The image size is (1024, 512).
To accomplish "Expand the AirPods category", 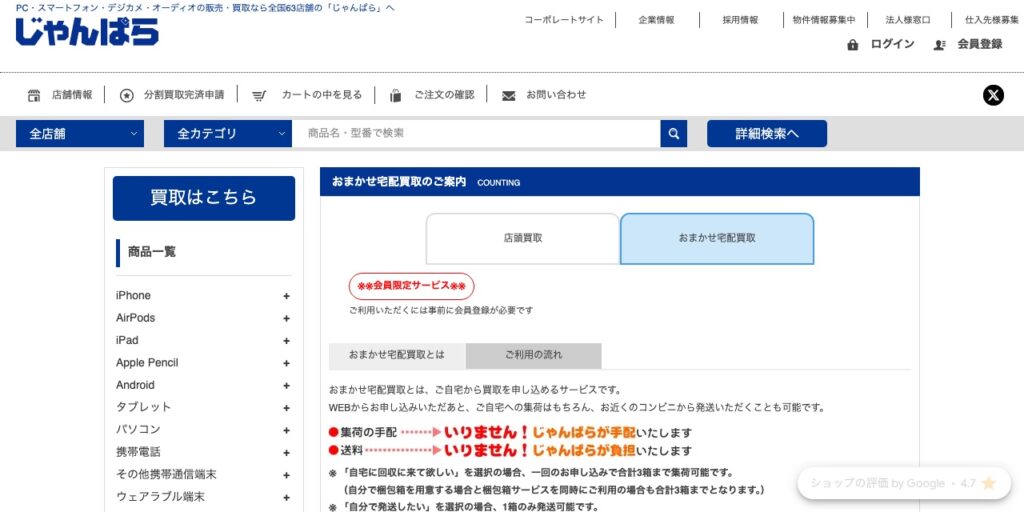I will 286,318.
